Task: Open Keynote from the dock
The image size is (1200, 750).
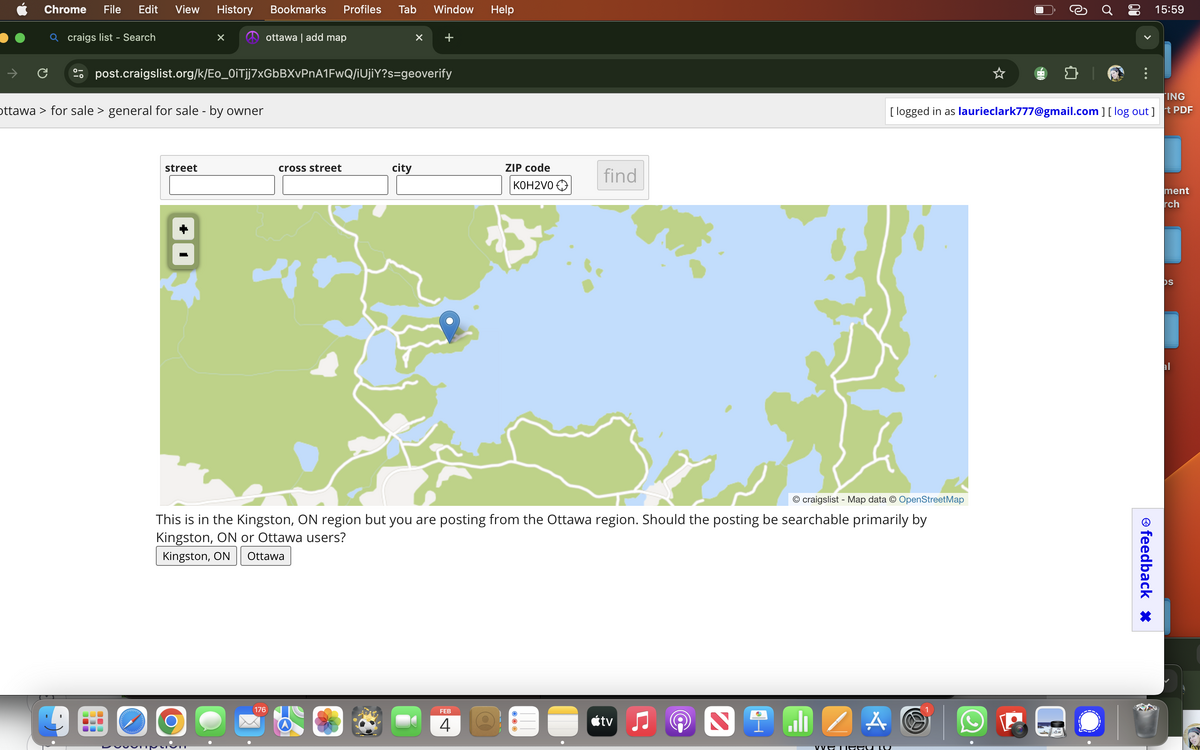Action: [x=758, y=721]
